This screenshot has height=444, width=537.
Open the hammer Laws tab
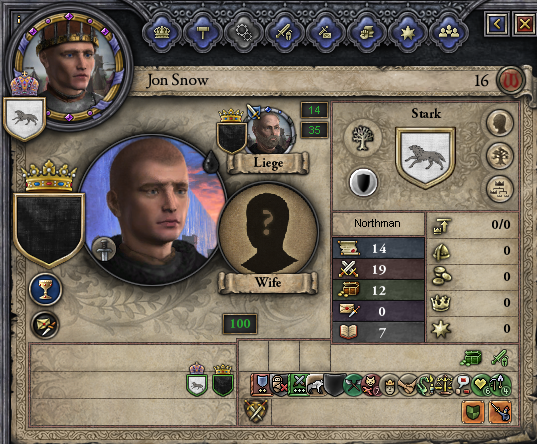coord(203,33)
